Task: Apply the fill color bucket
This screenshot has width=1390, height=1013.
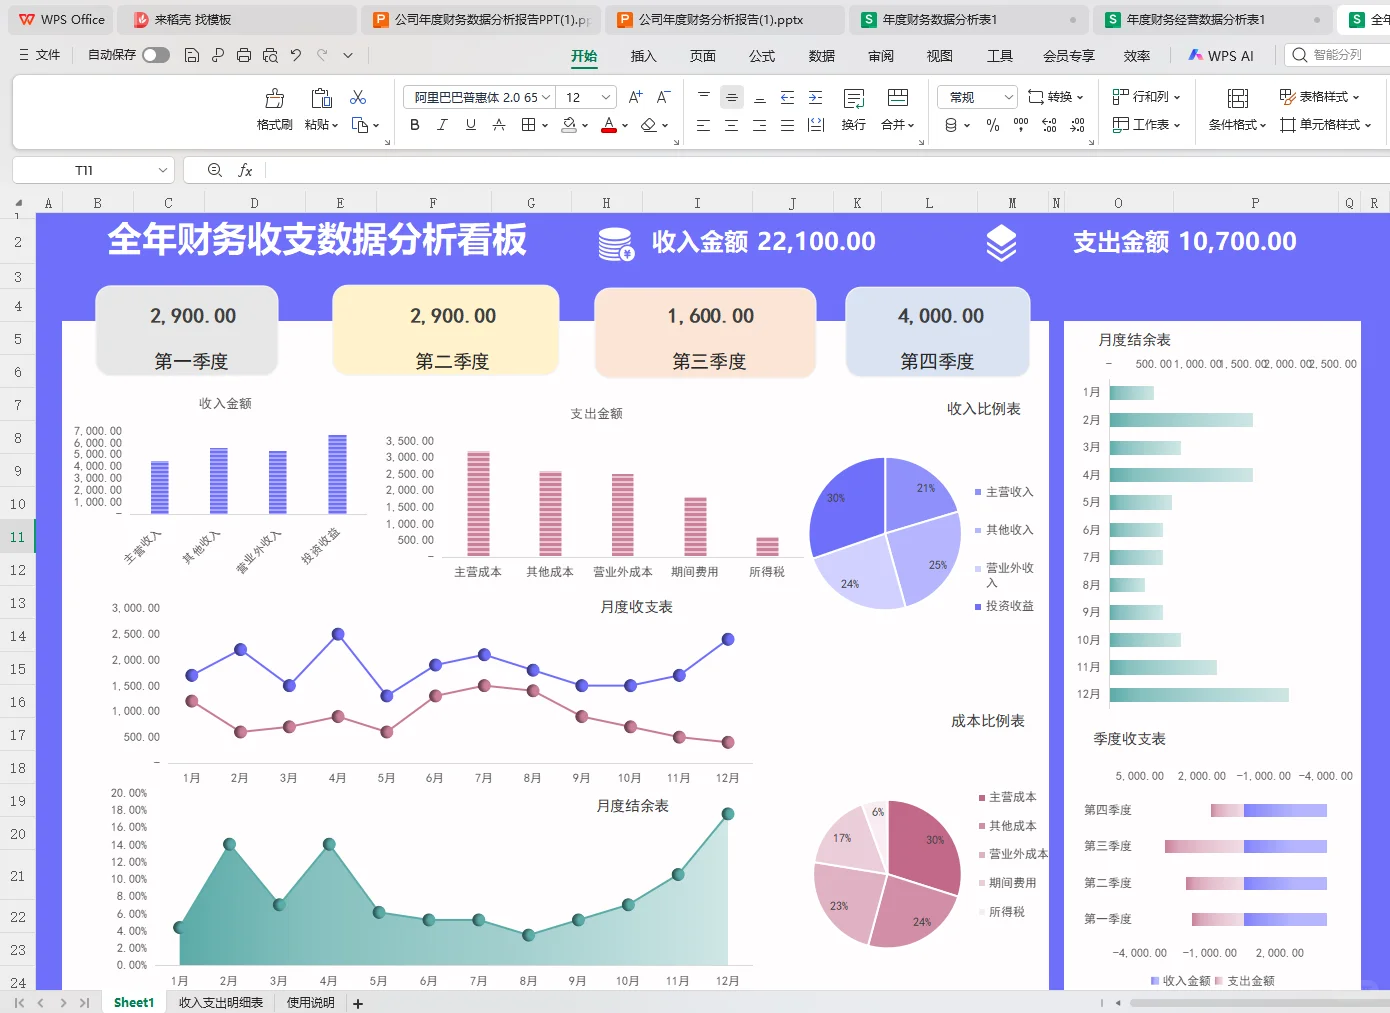Action: 568,125
